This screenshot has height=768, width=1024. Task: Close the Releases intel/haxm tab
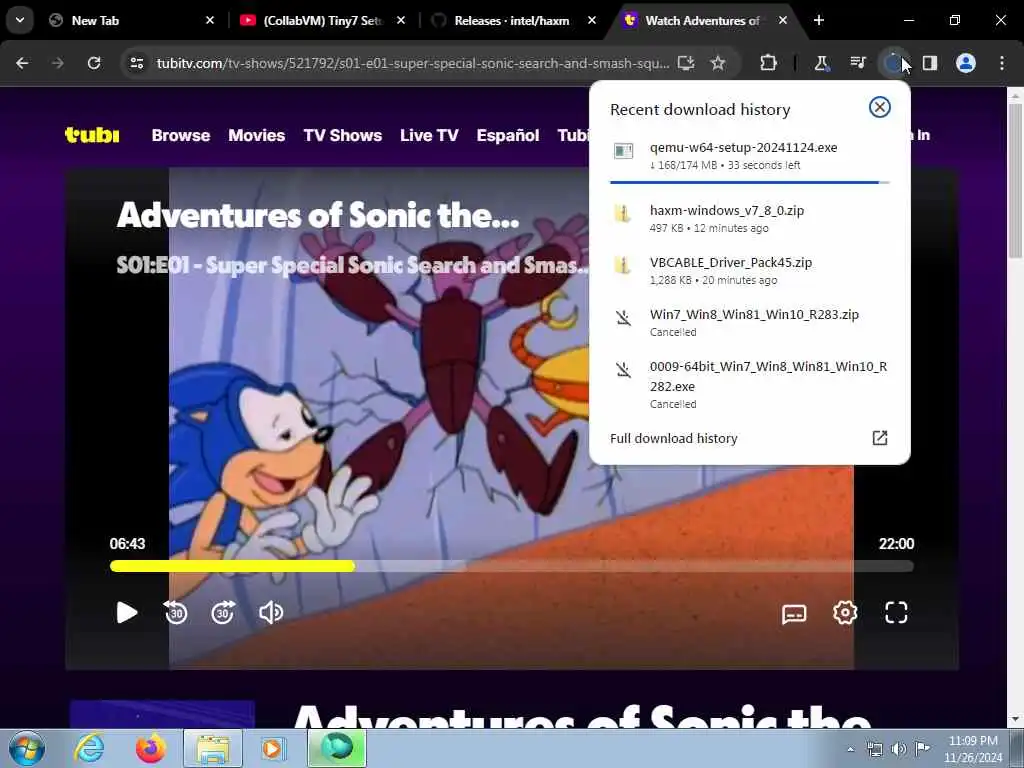point(592,20)
